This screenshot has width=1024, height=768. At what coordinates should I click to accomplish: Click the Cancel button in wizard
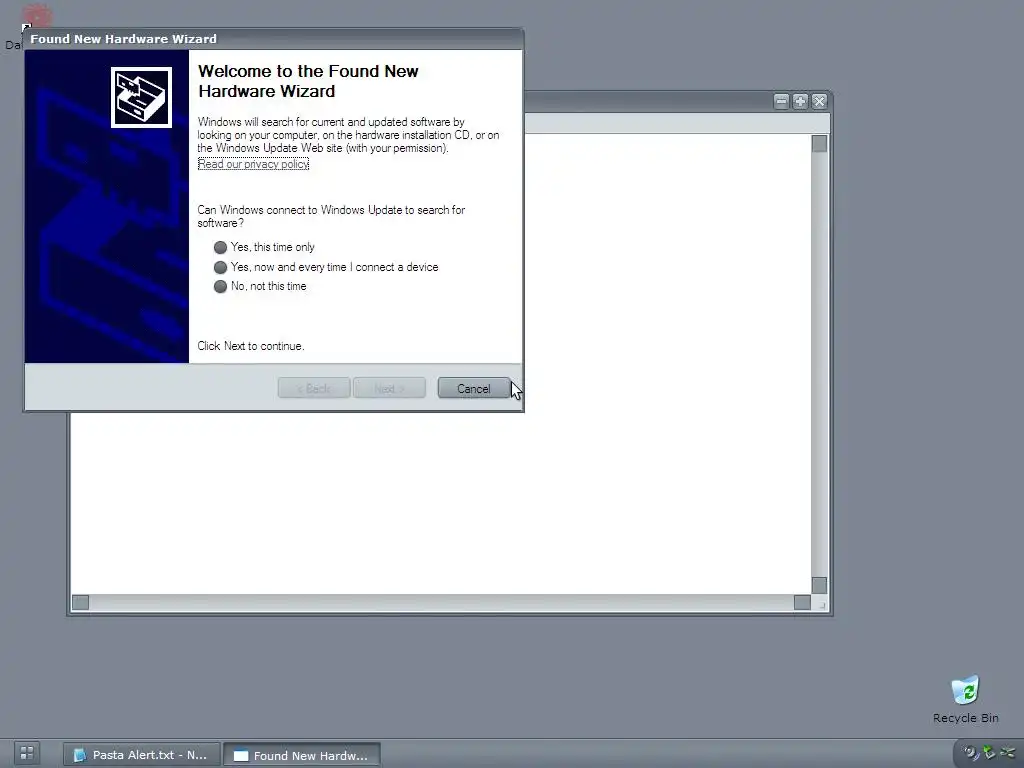[473, 388]
